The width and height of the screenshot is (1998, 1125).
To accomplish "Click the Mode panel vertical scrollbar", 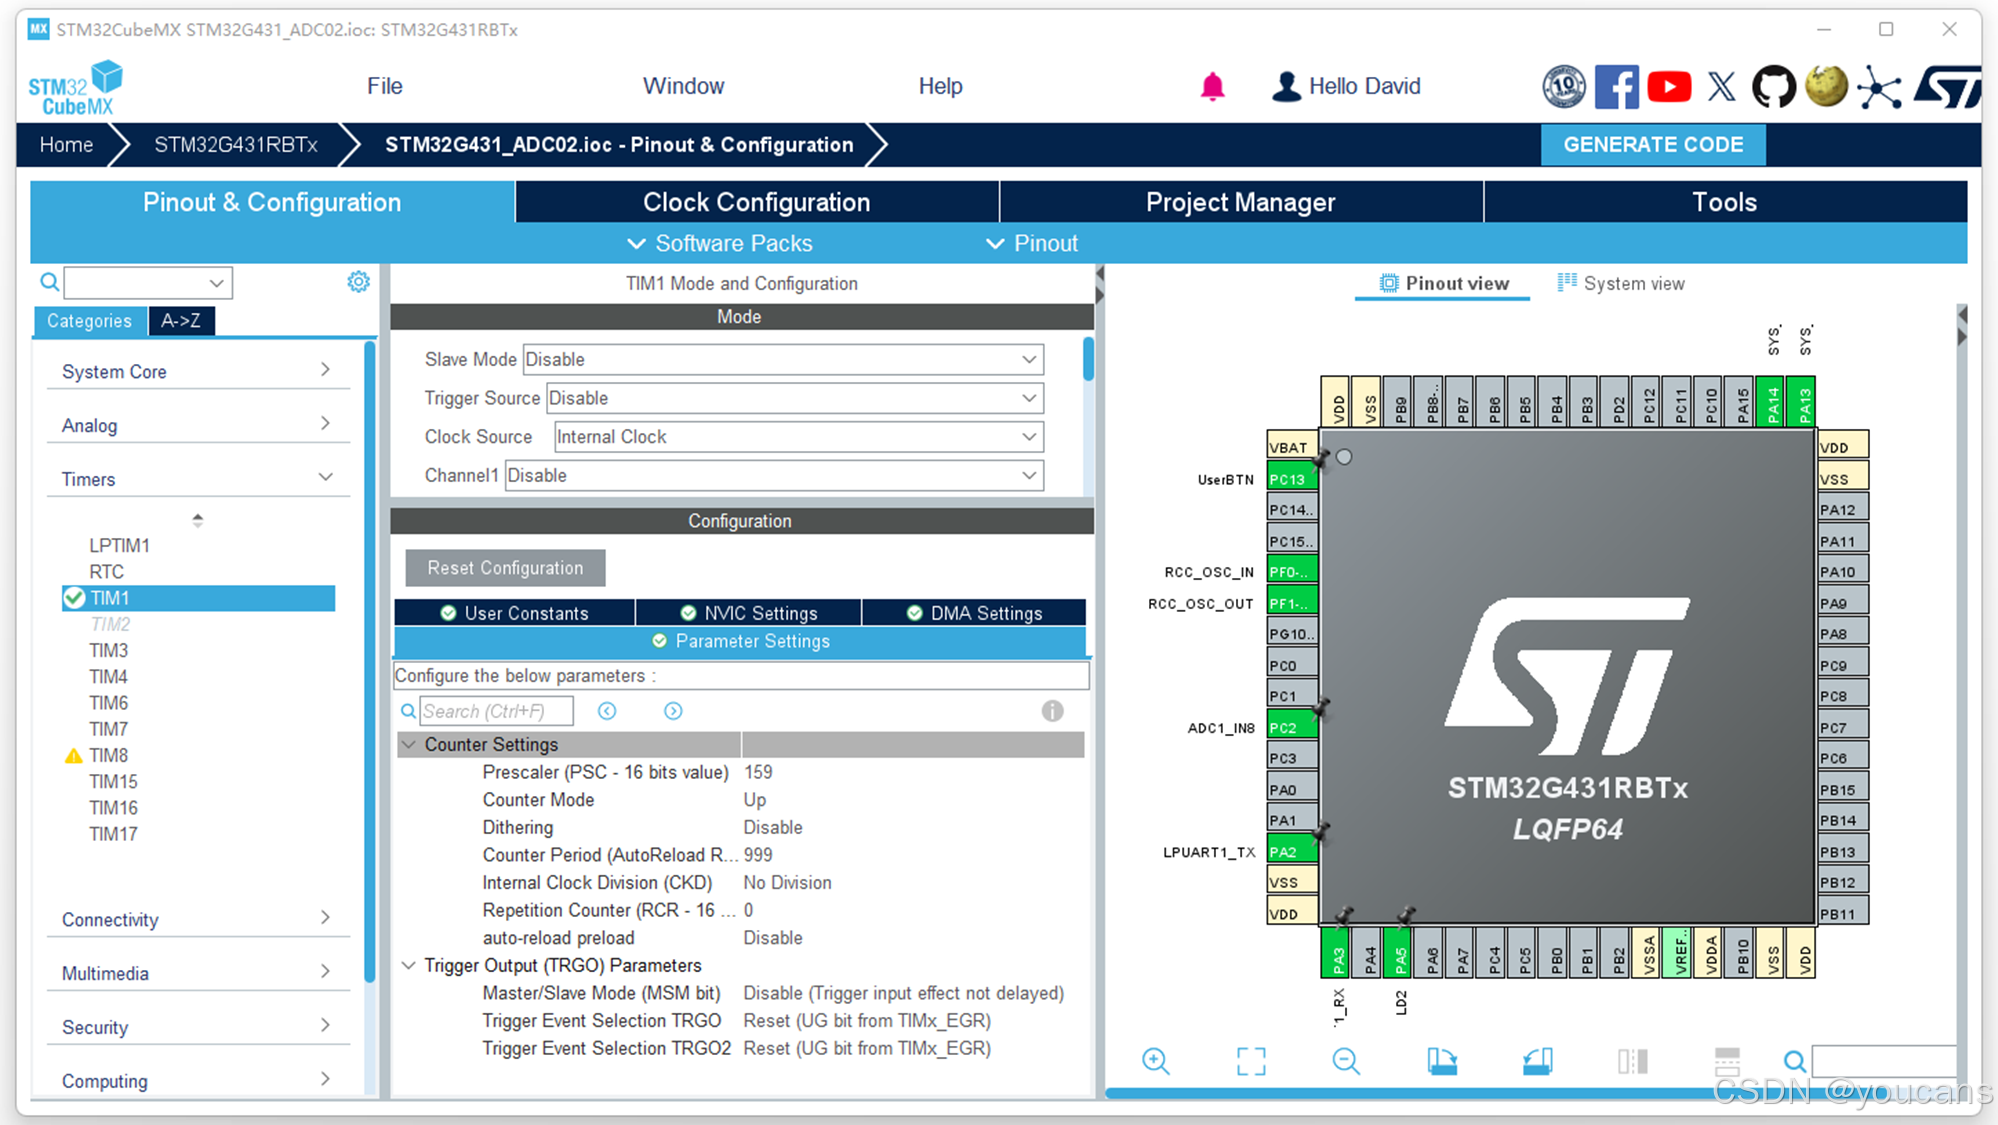I will [1088, 359].
